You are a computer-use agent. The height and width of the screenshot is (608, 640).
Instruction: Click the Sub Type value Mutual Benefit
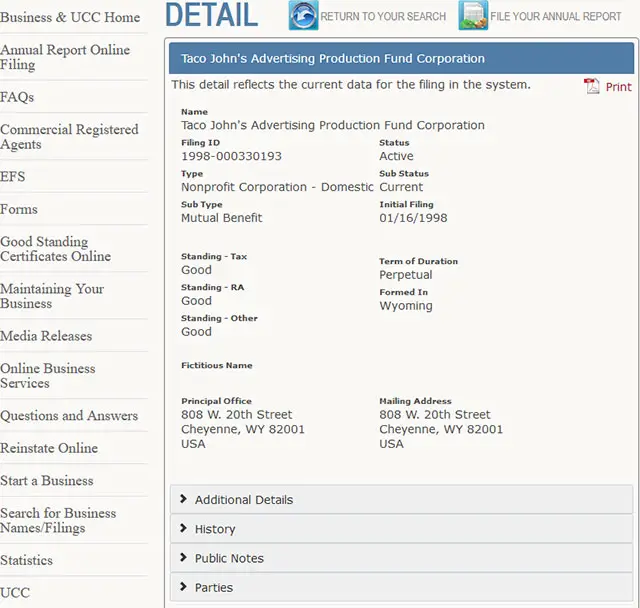tap(221, 218)
